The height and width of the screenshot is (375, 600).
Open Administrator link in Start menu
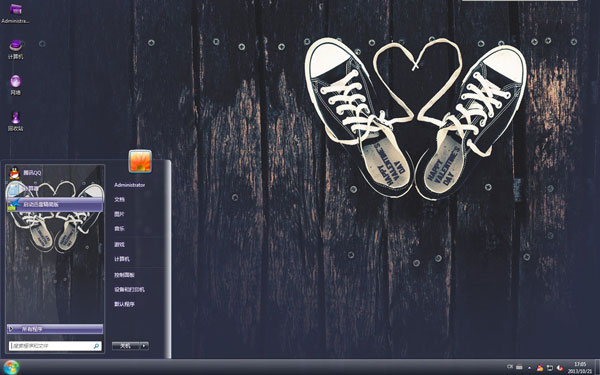click(129, 185)
